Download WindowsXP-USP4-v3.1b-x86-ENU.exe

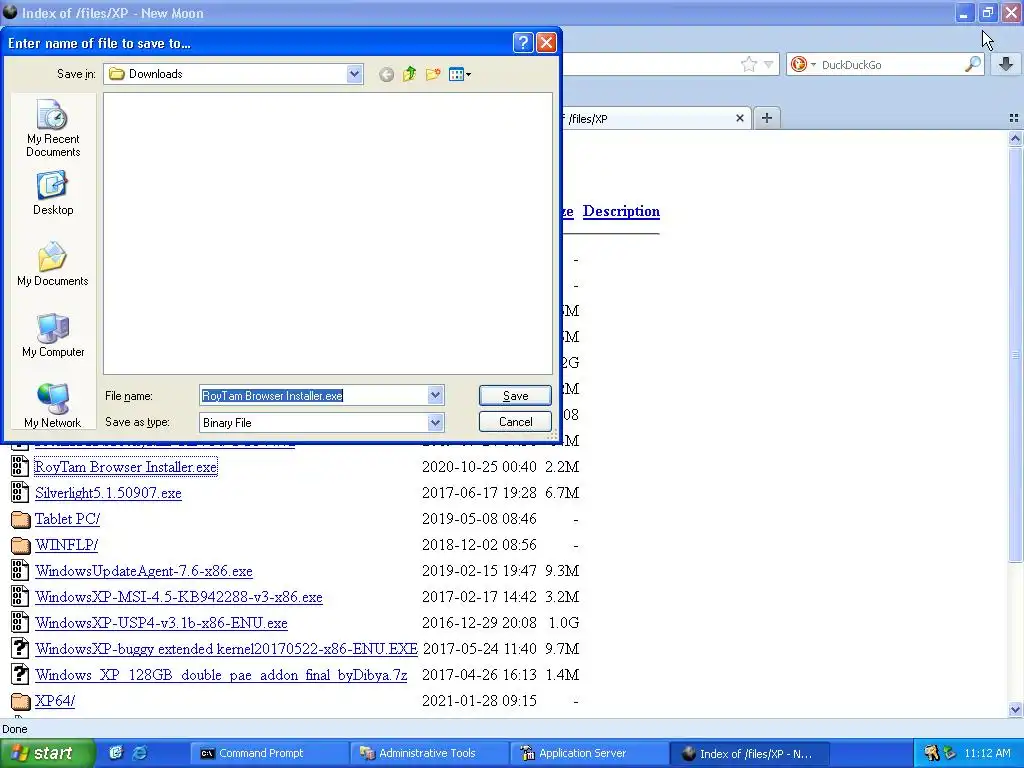(x=161, y=623)
